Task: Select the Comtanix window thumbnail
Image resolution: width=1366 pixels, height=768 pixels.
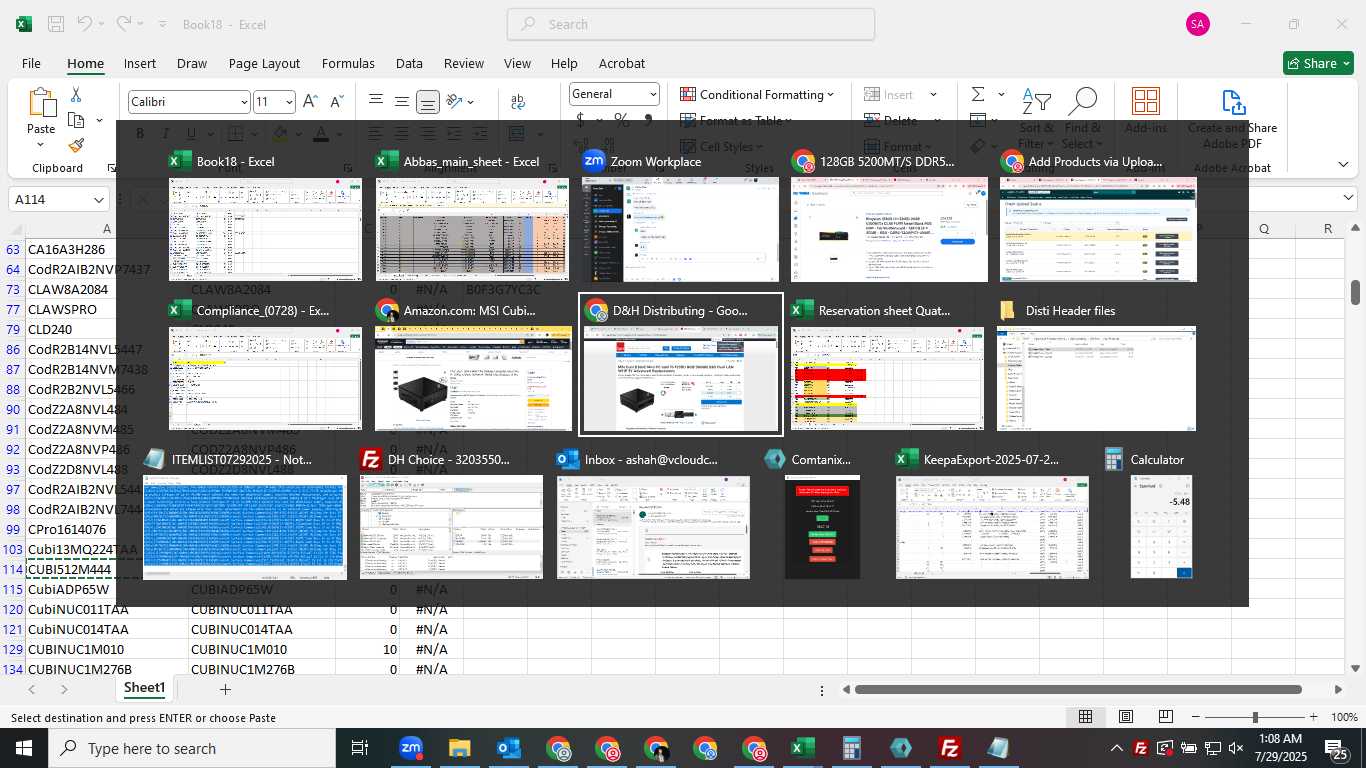Action: tap(822, 527)
